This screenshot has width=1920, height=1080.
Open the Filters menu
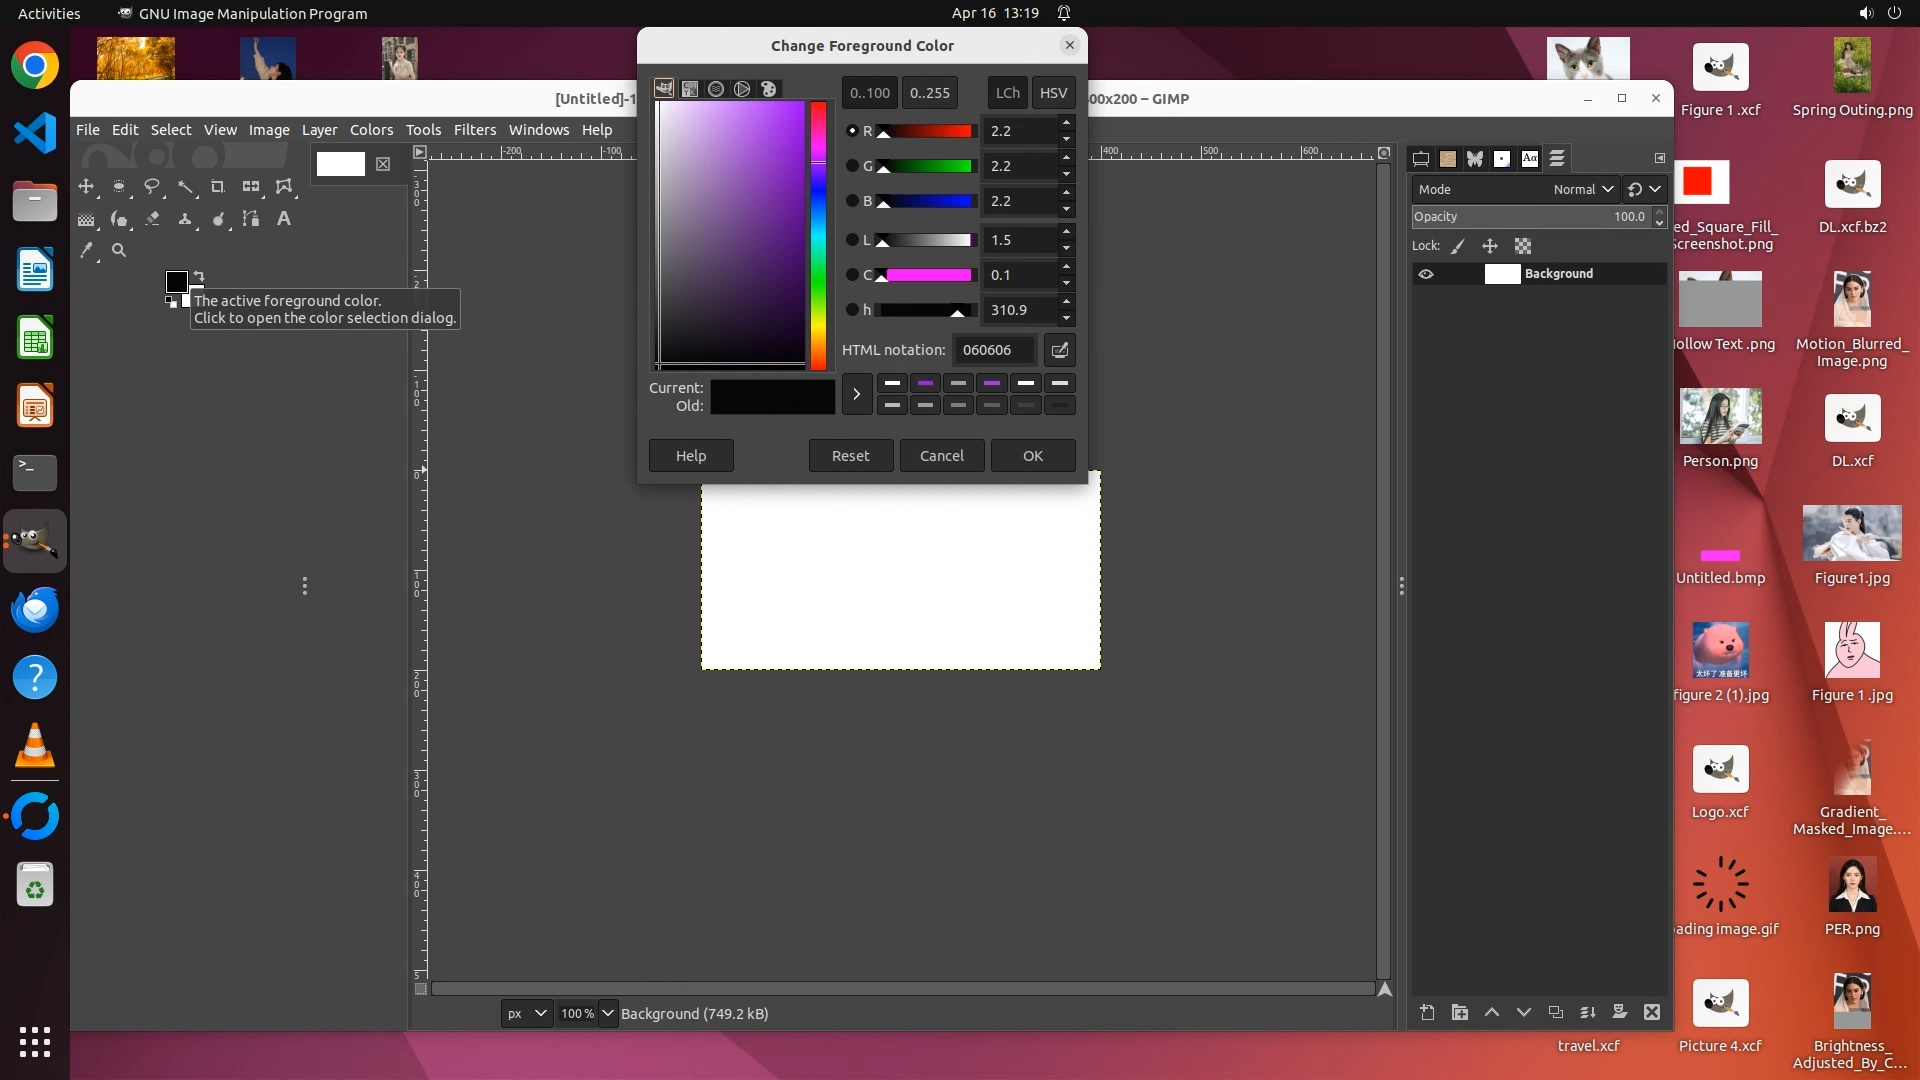click(474, 130)
